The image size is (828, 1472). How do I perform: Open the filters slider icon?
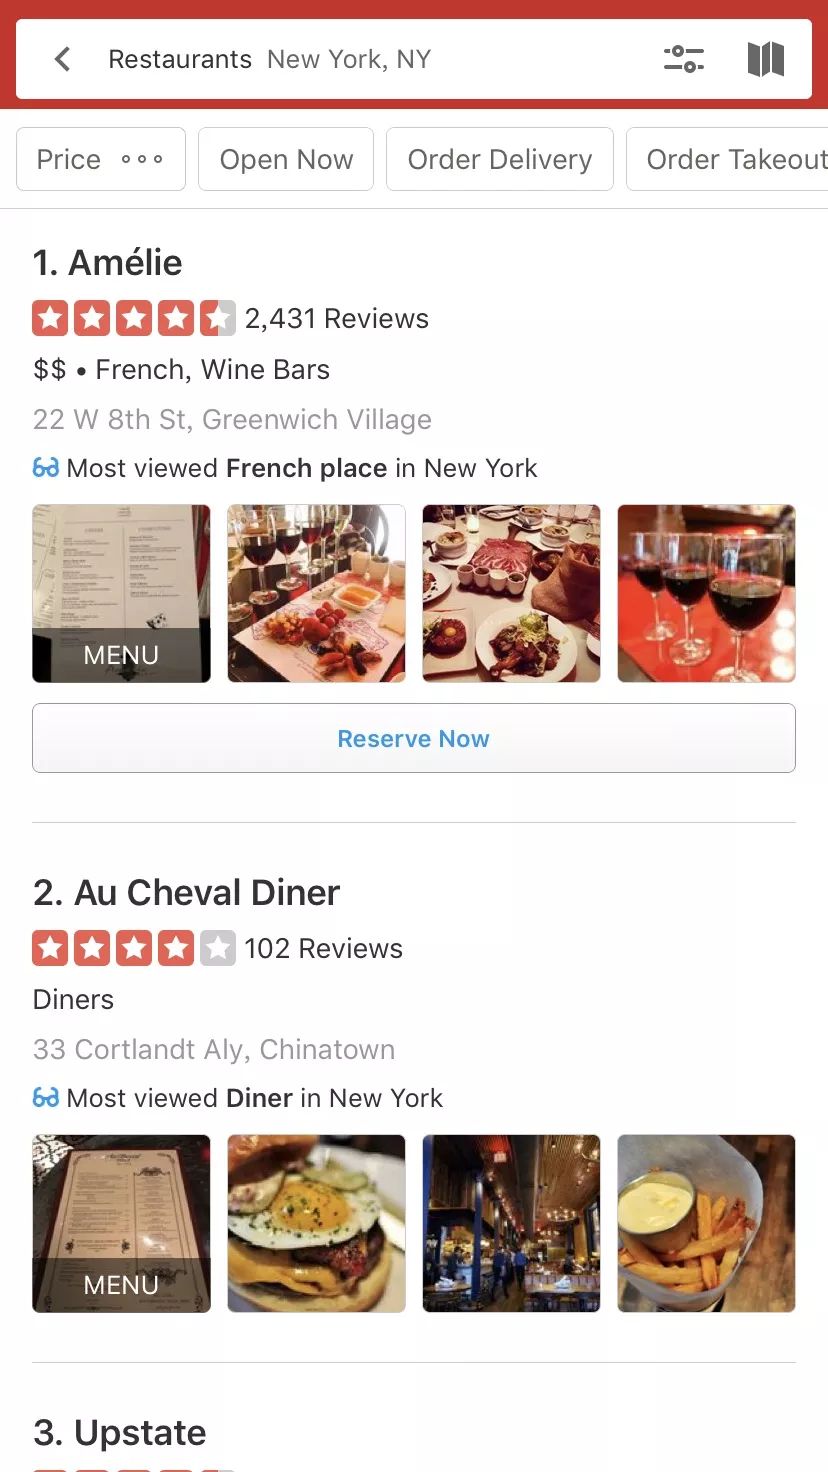pos(684,59)
